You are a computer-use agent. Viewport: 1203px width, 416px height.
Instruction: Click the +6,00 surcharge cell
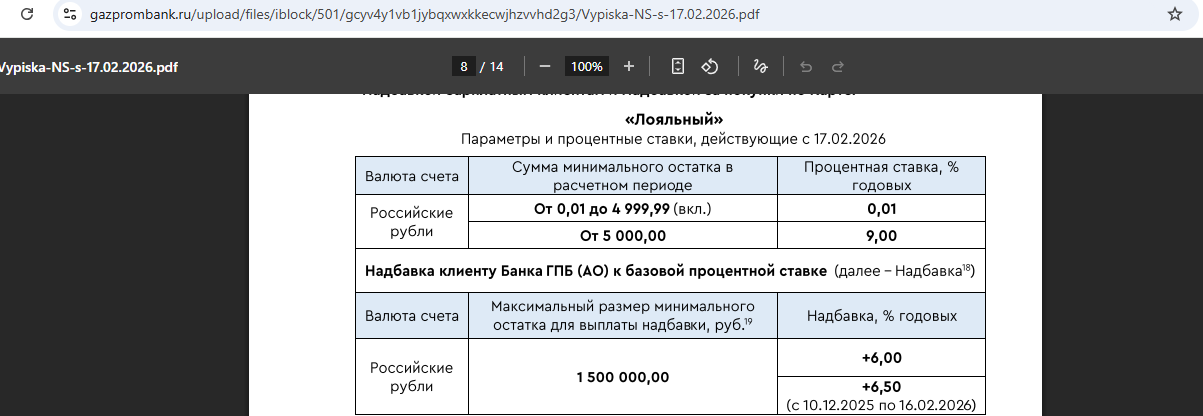click(x=881, y=358)
